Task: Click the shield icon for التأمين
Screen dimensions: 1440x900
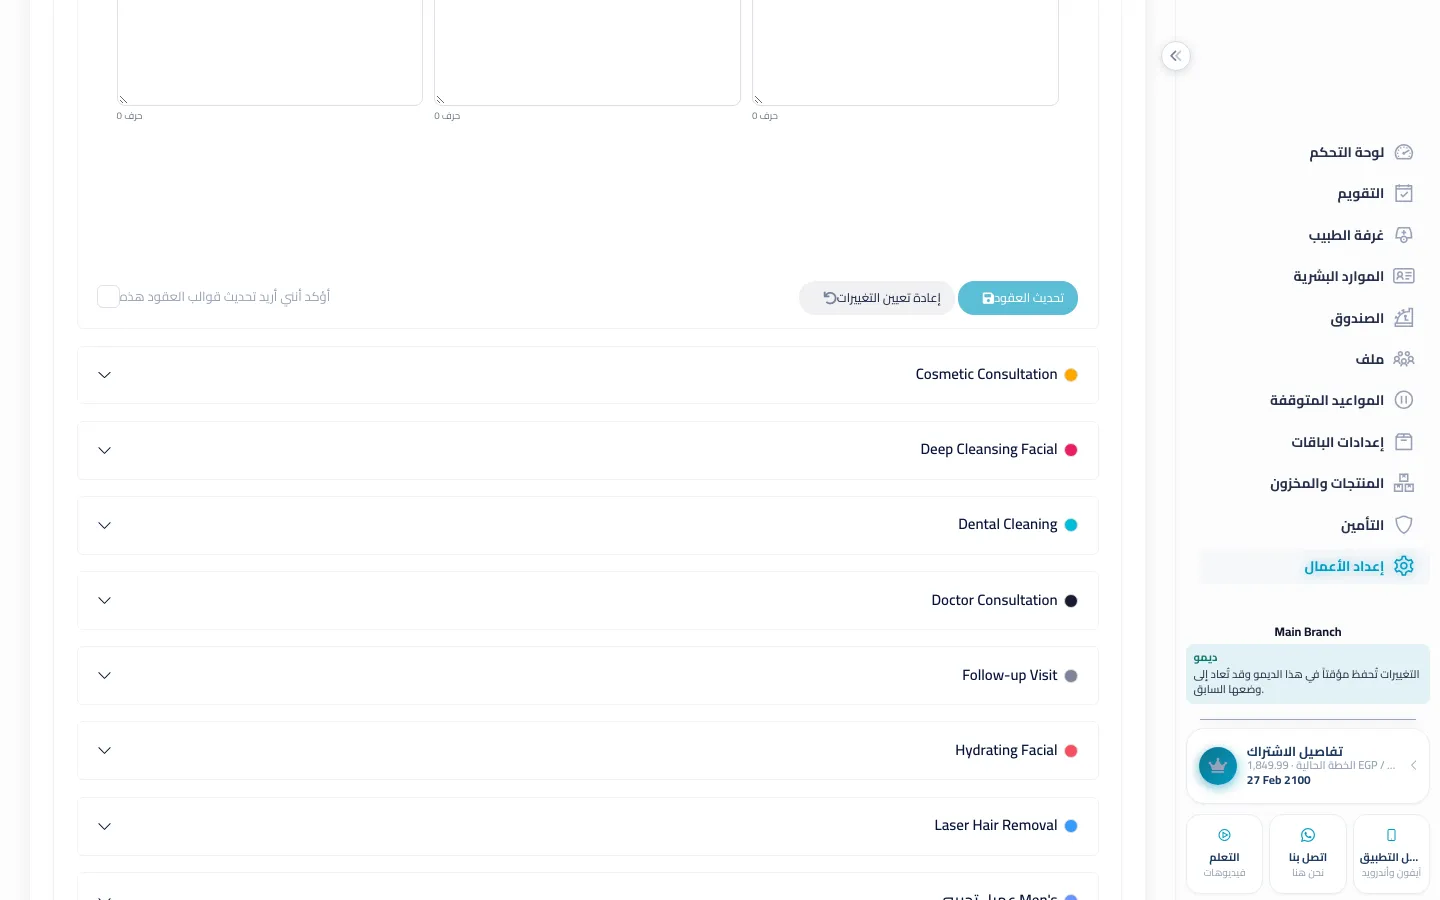Action: (x=1404, y=525)
